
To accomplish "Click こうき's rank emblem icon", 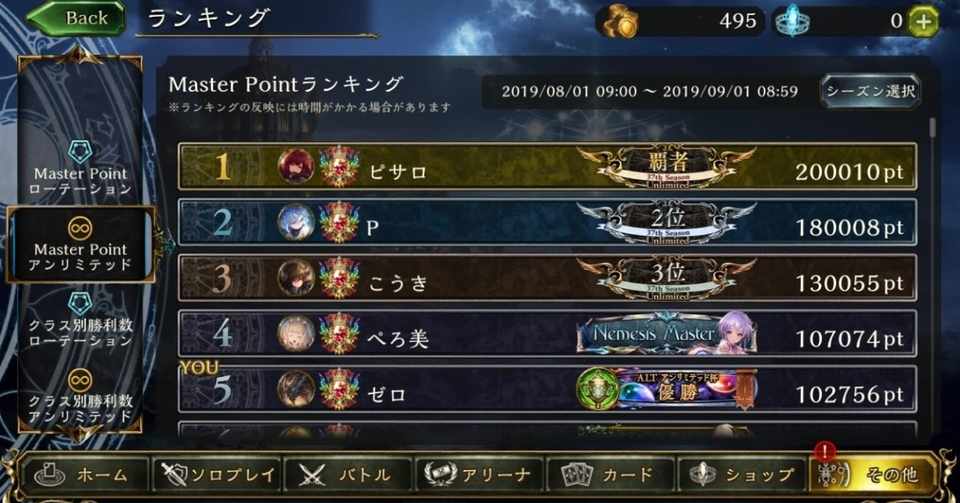I will click(x=339, y=277).
